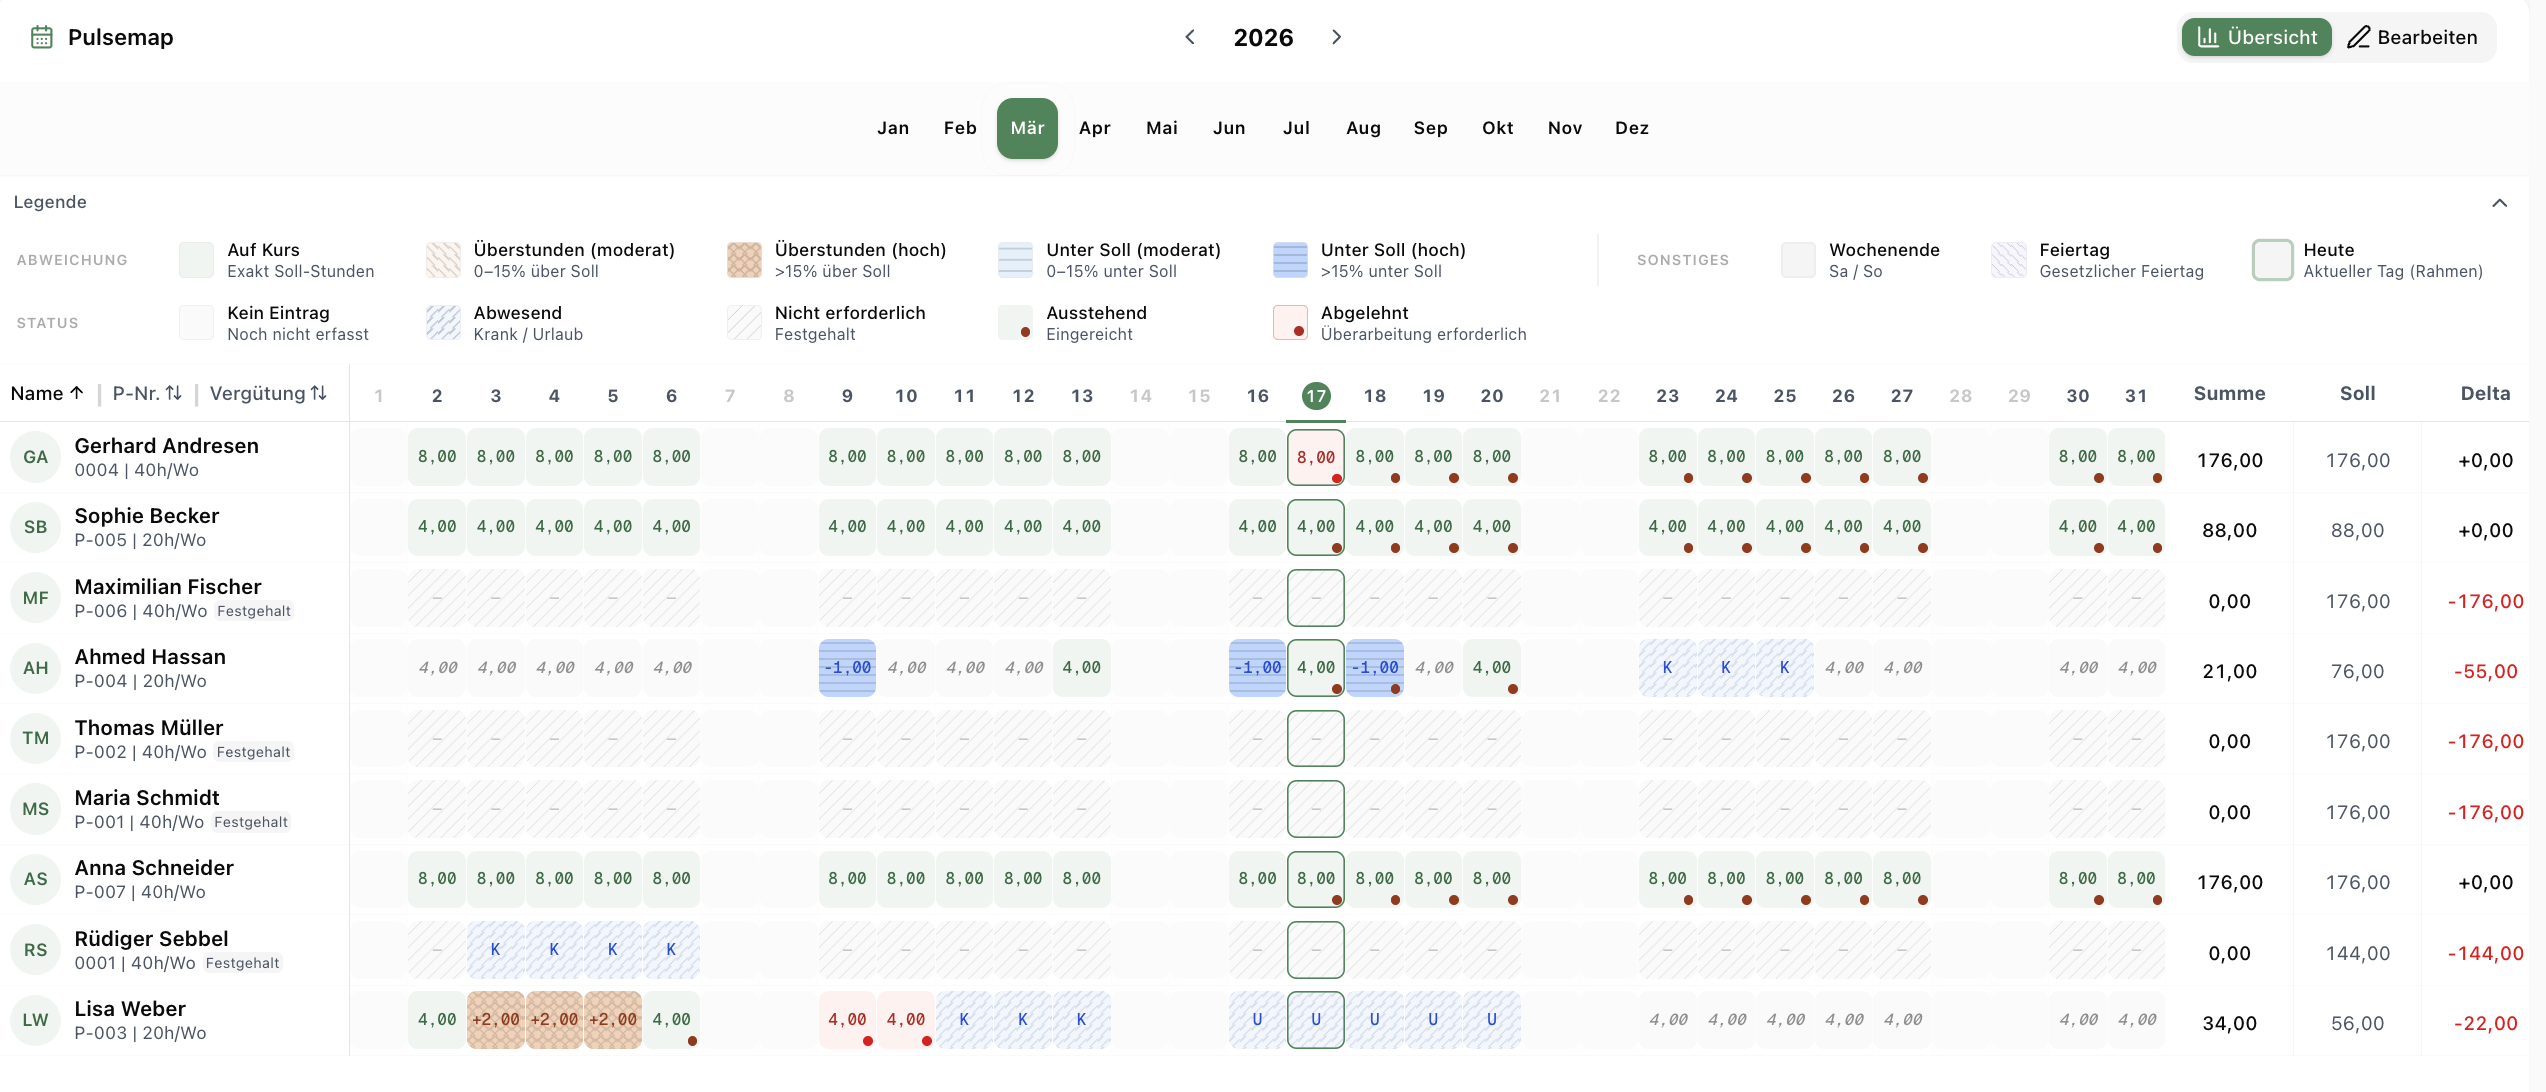The width and height of the screenshot is (2546, 1092).
Task: Click the today marker day 17 header
Action: pyautogui.click(x=1316, y=396)
